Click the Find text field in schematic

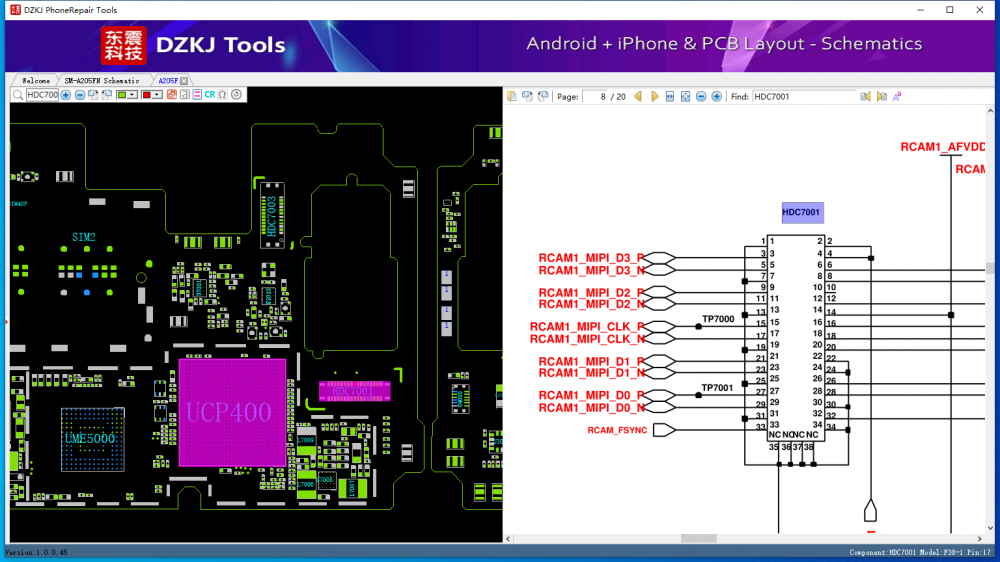tap(802, 97)
